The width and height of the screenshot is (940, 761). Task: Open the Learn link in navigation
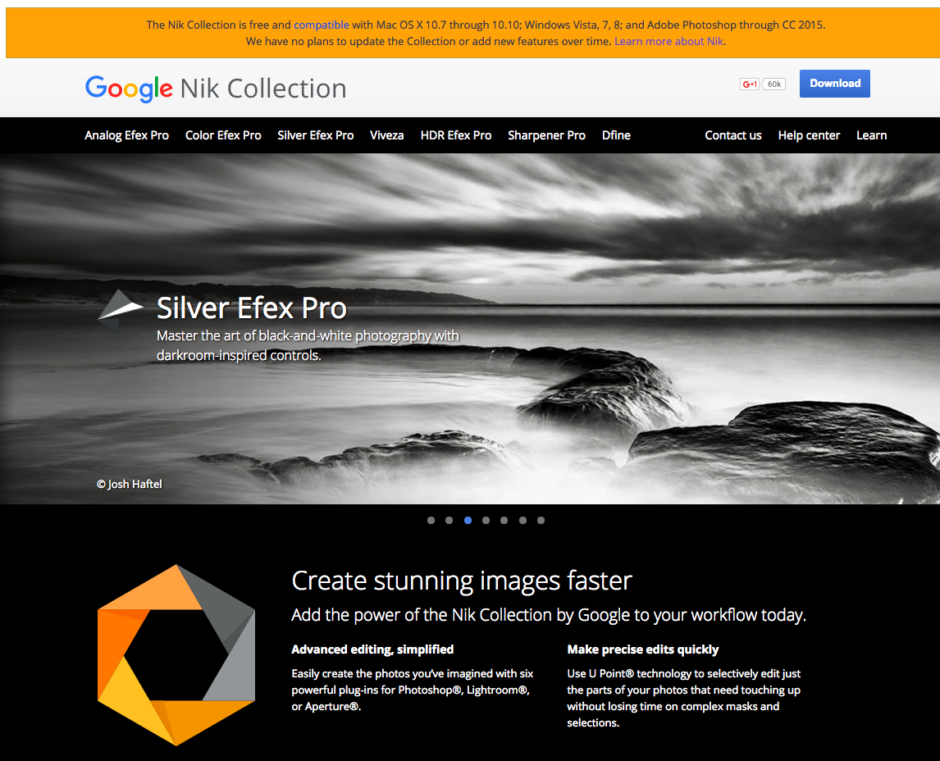(871, 136)
